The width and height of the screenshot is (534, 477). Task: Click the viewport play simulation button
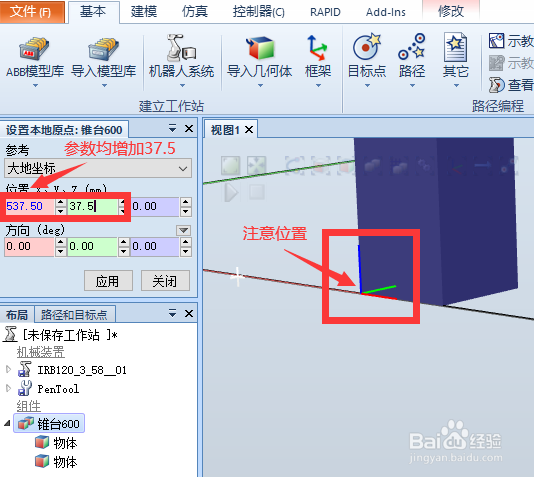pos(231,193)
